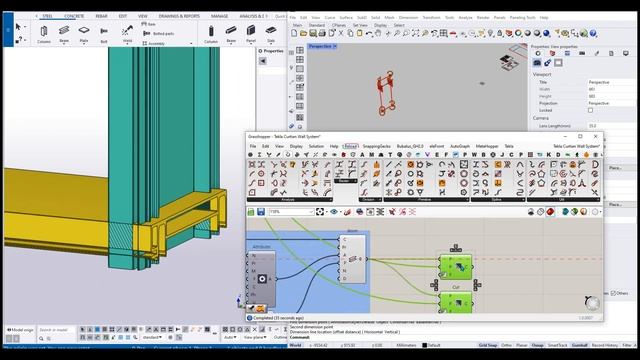
Task: Click the Undo arrow in Rhino toolbar
Action: [x=369, y=33]
